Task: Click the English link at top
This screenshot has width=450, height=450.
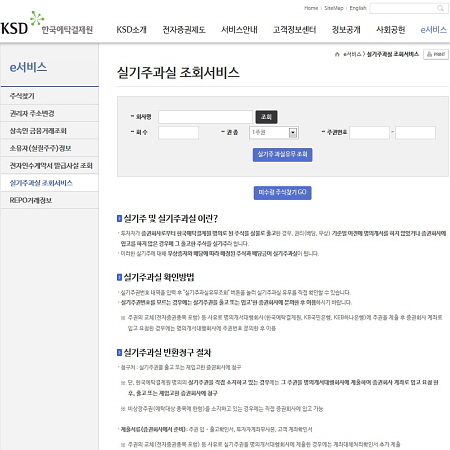Action: click(x=358, y=8)
